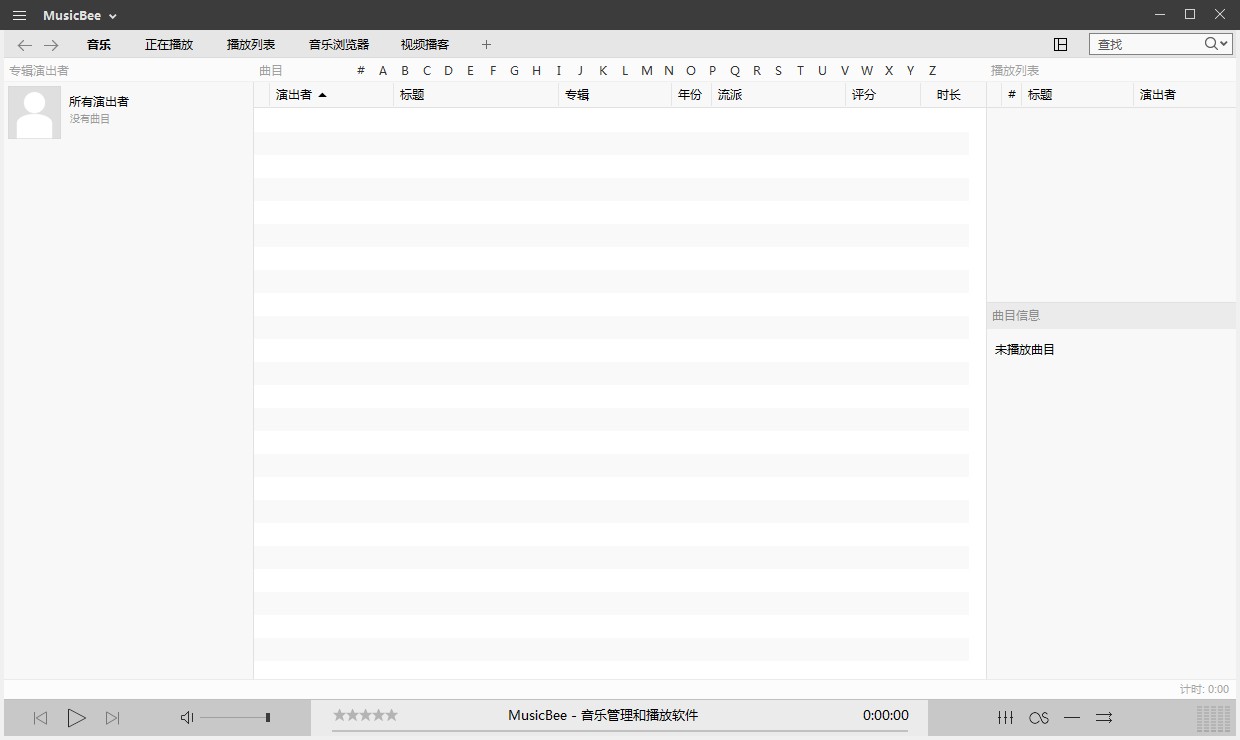The width and height of the screenshot is (1240, 740).
Task: Sort tracks by 标题 column
Action: [x=476, y=95]
